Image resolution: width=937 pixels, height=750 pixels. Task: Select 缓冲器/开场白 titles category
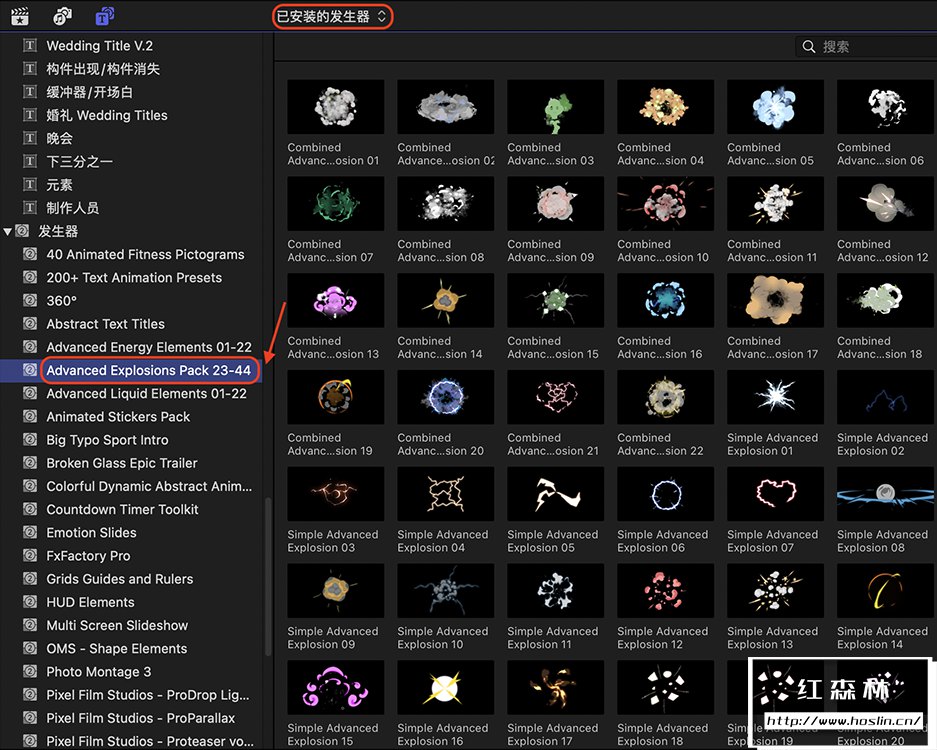pos(131,92)
